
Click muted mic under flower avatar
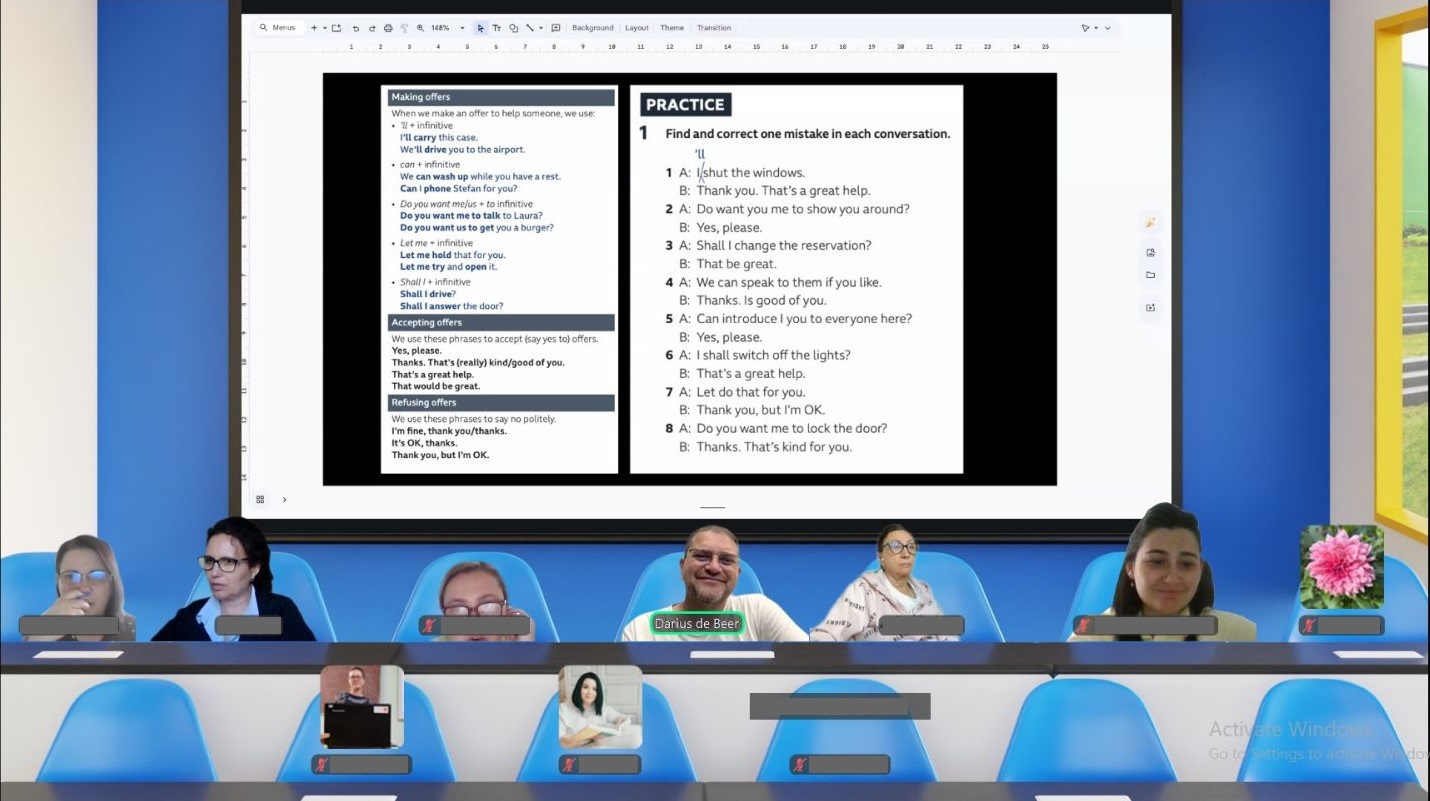click(1309, 626)
